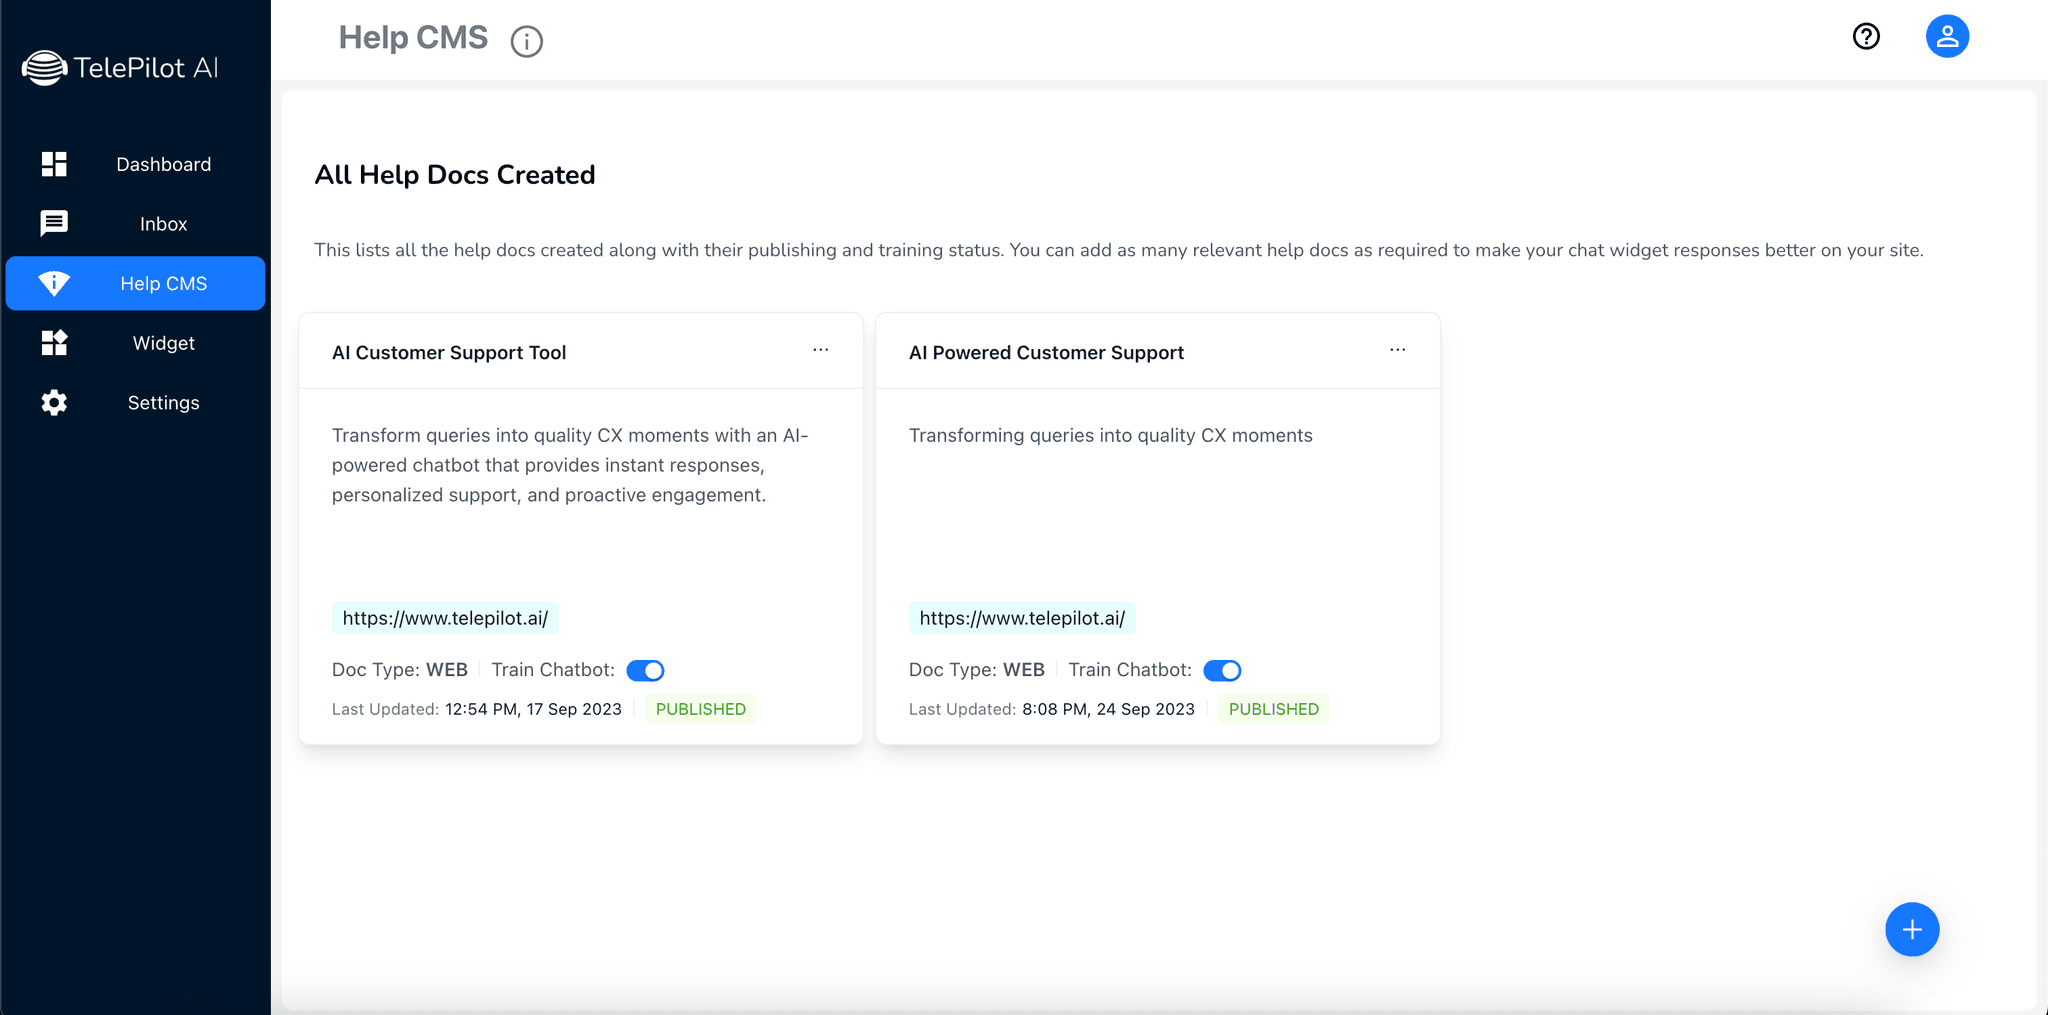Open the AI Powered Customer Support card title
Image resolution: width=2048 pixels, height=1015 pixels.
point(1046,353)
